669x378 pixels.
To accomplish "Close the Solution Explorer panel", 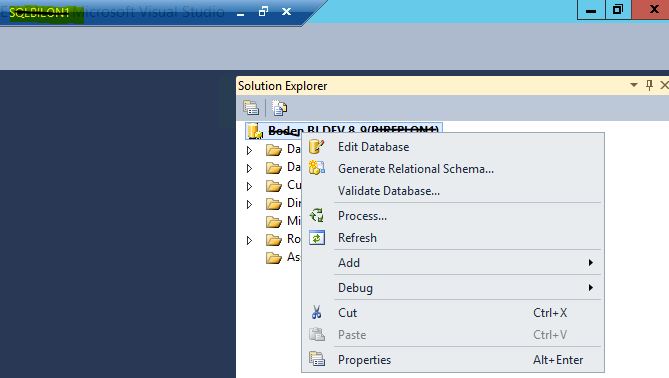I will point(664,85).
